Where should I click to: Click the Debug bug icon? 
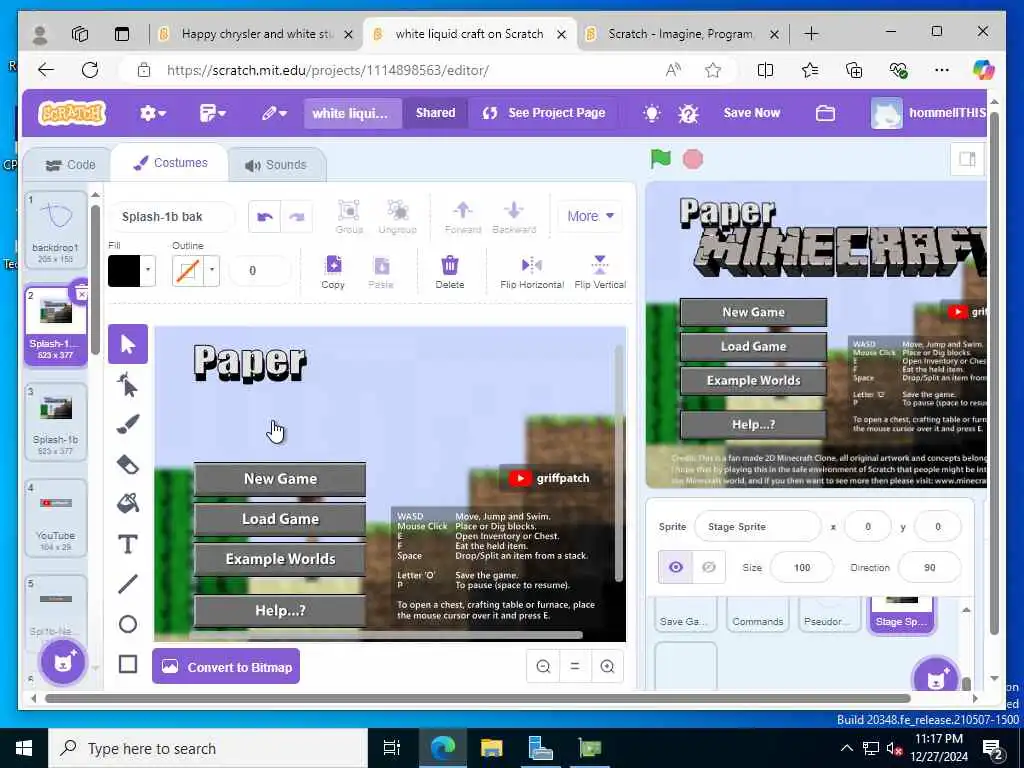click(688, 114)
